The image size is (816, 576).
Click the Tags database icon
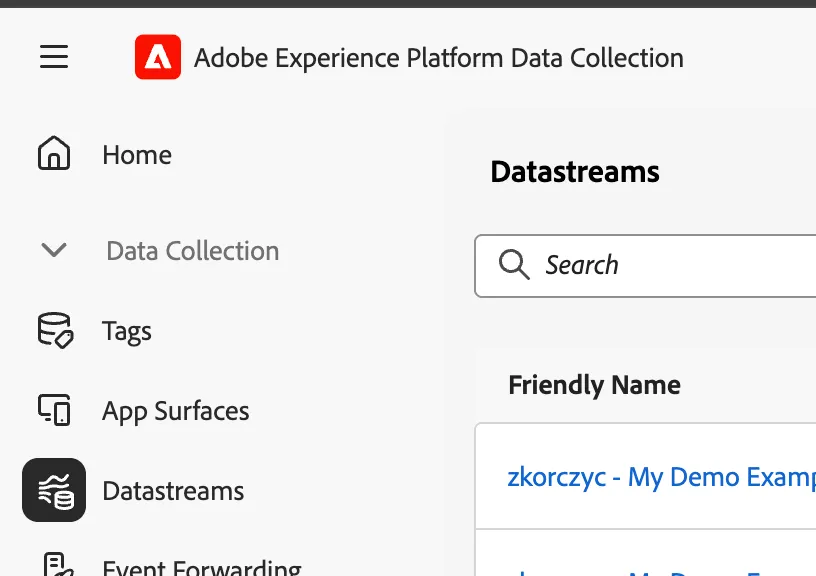coord(55,330)
